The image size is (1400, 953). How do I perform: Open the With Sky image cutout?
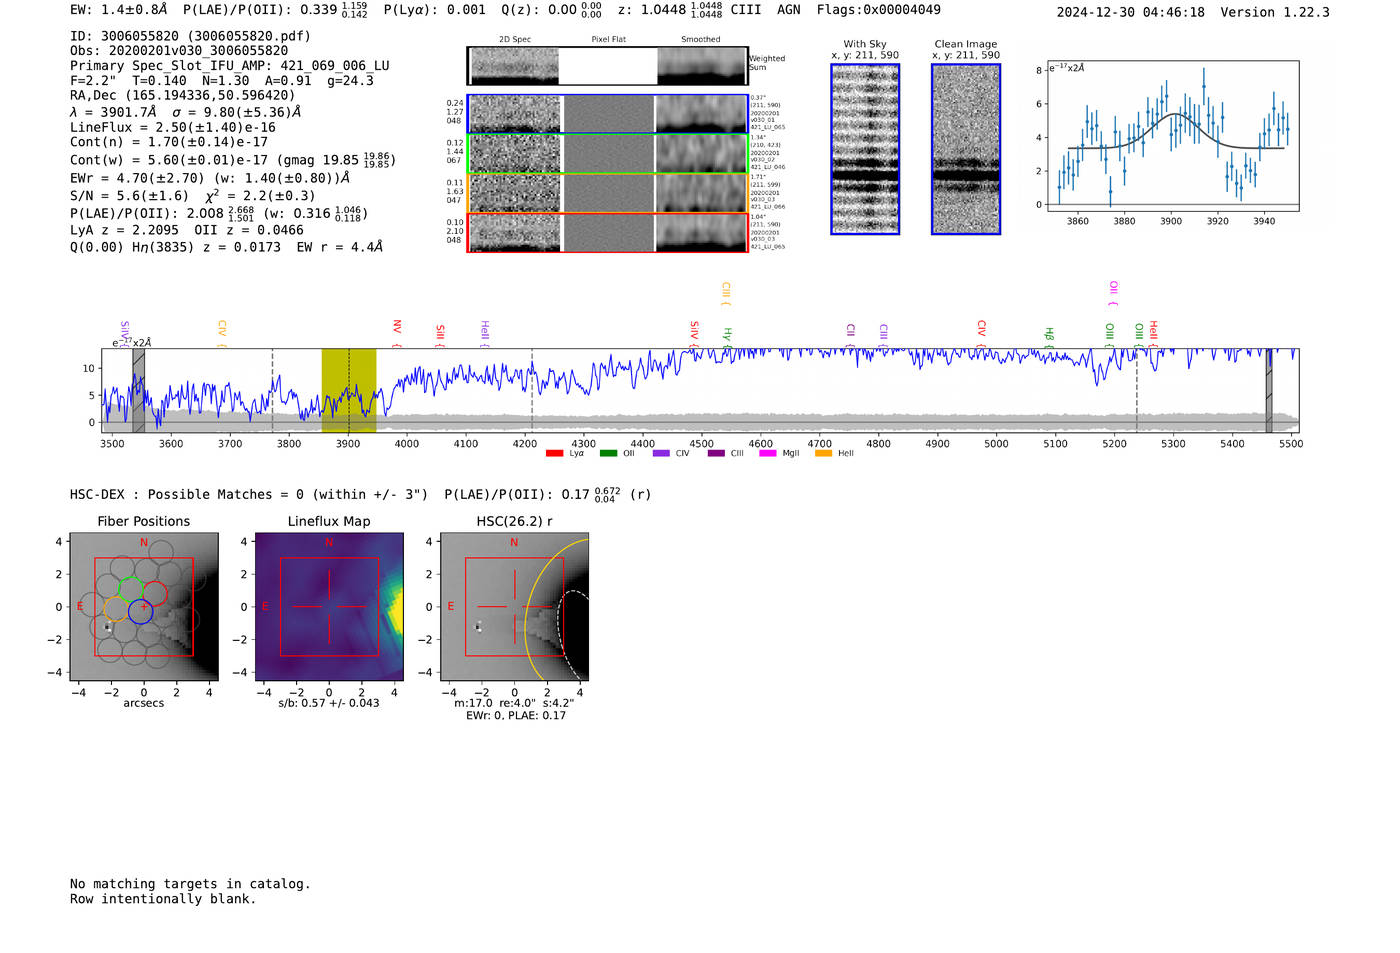click(865, 149)
